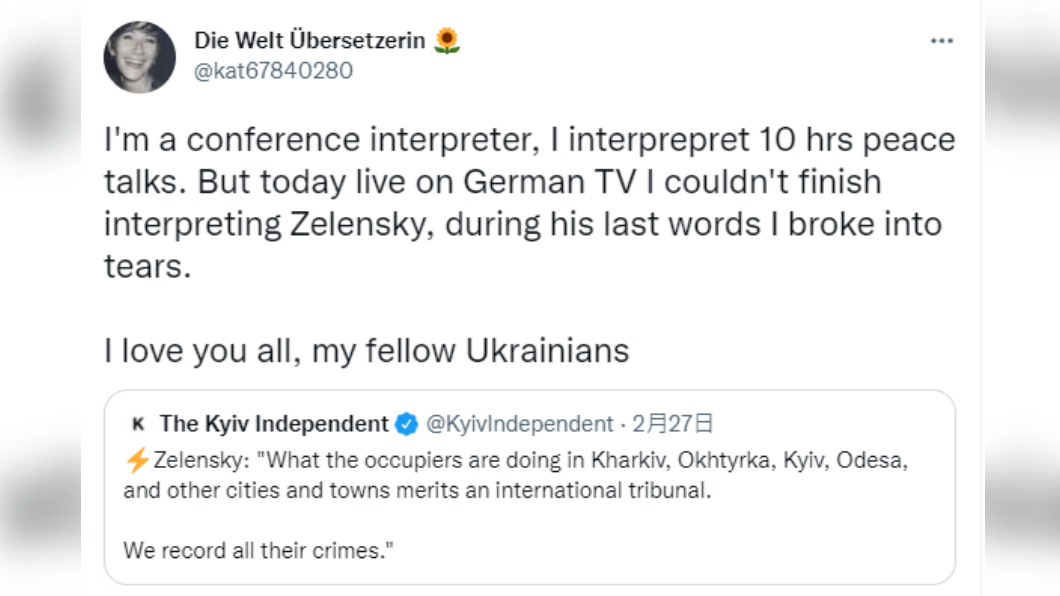The width and height of the screenshot is (1060, 596).
Task: Click the lightning bolt emoji in quote
Action: tap(138, 460)
